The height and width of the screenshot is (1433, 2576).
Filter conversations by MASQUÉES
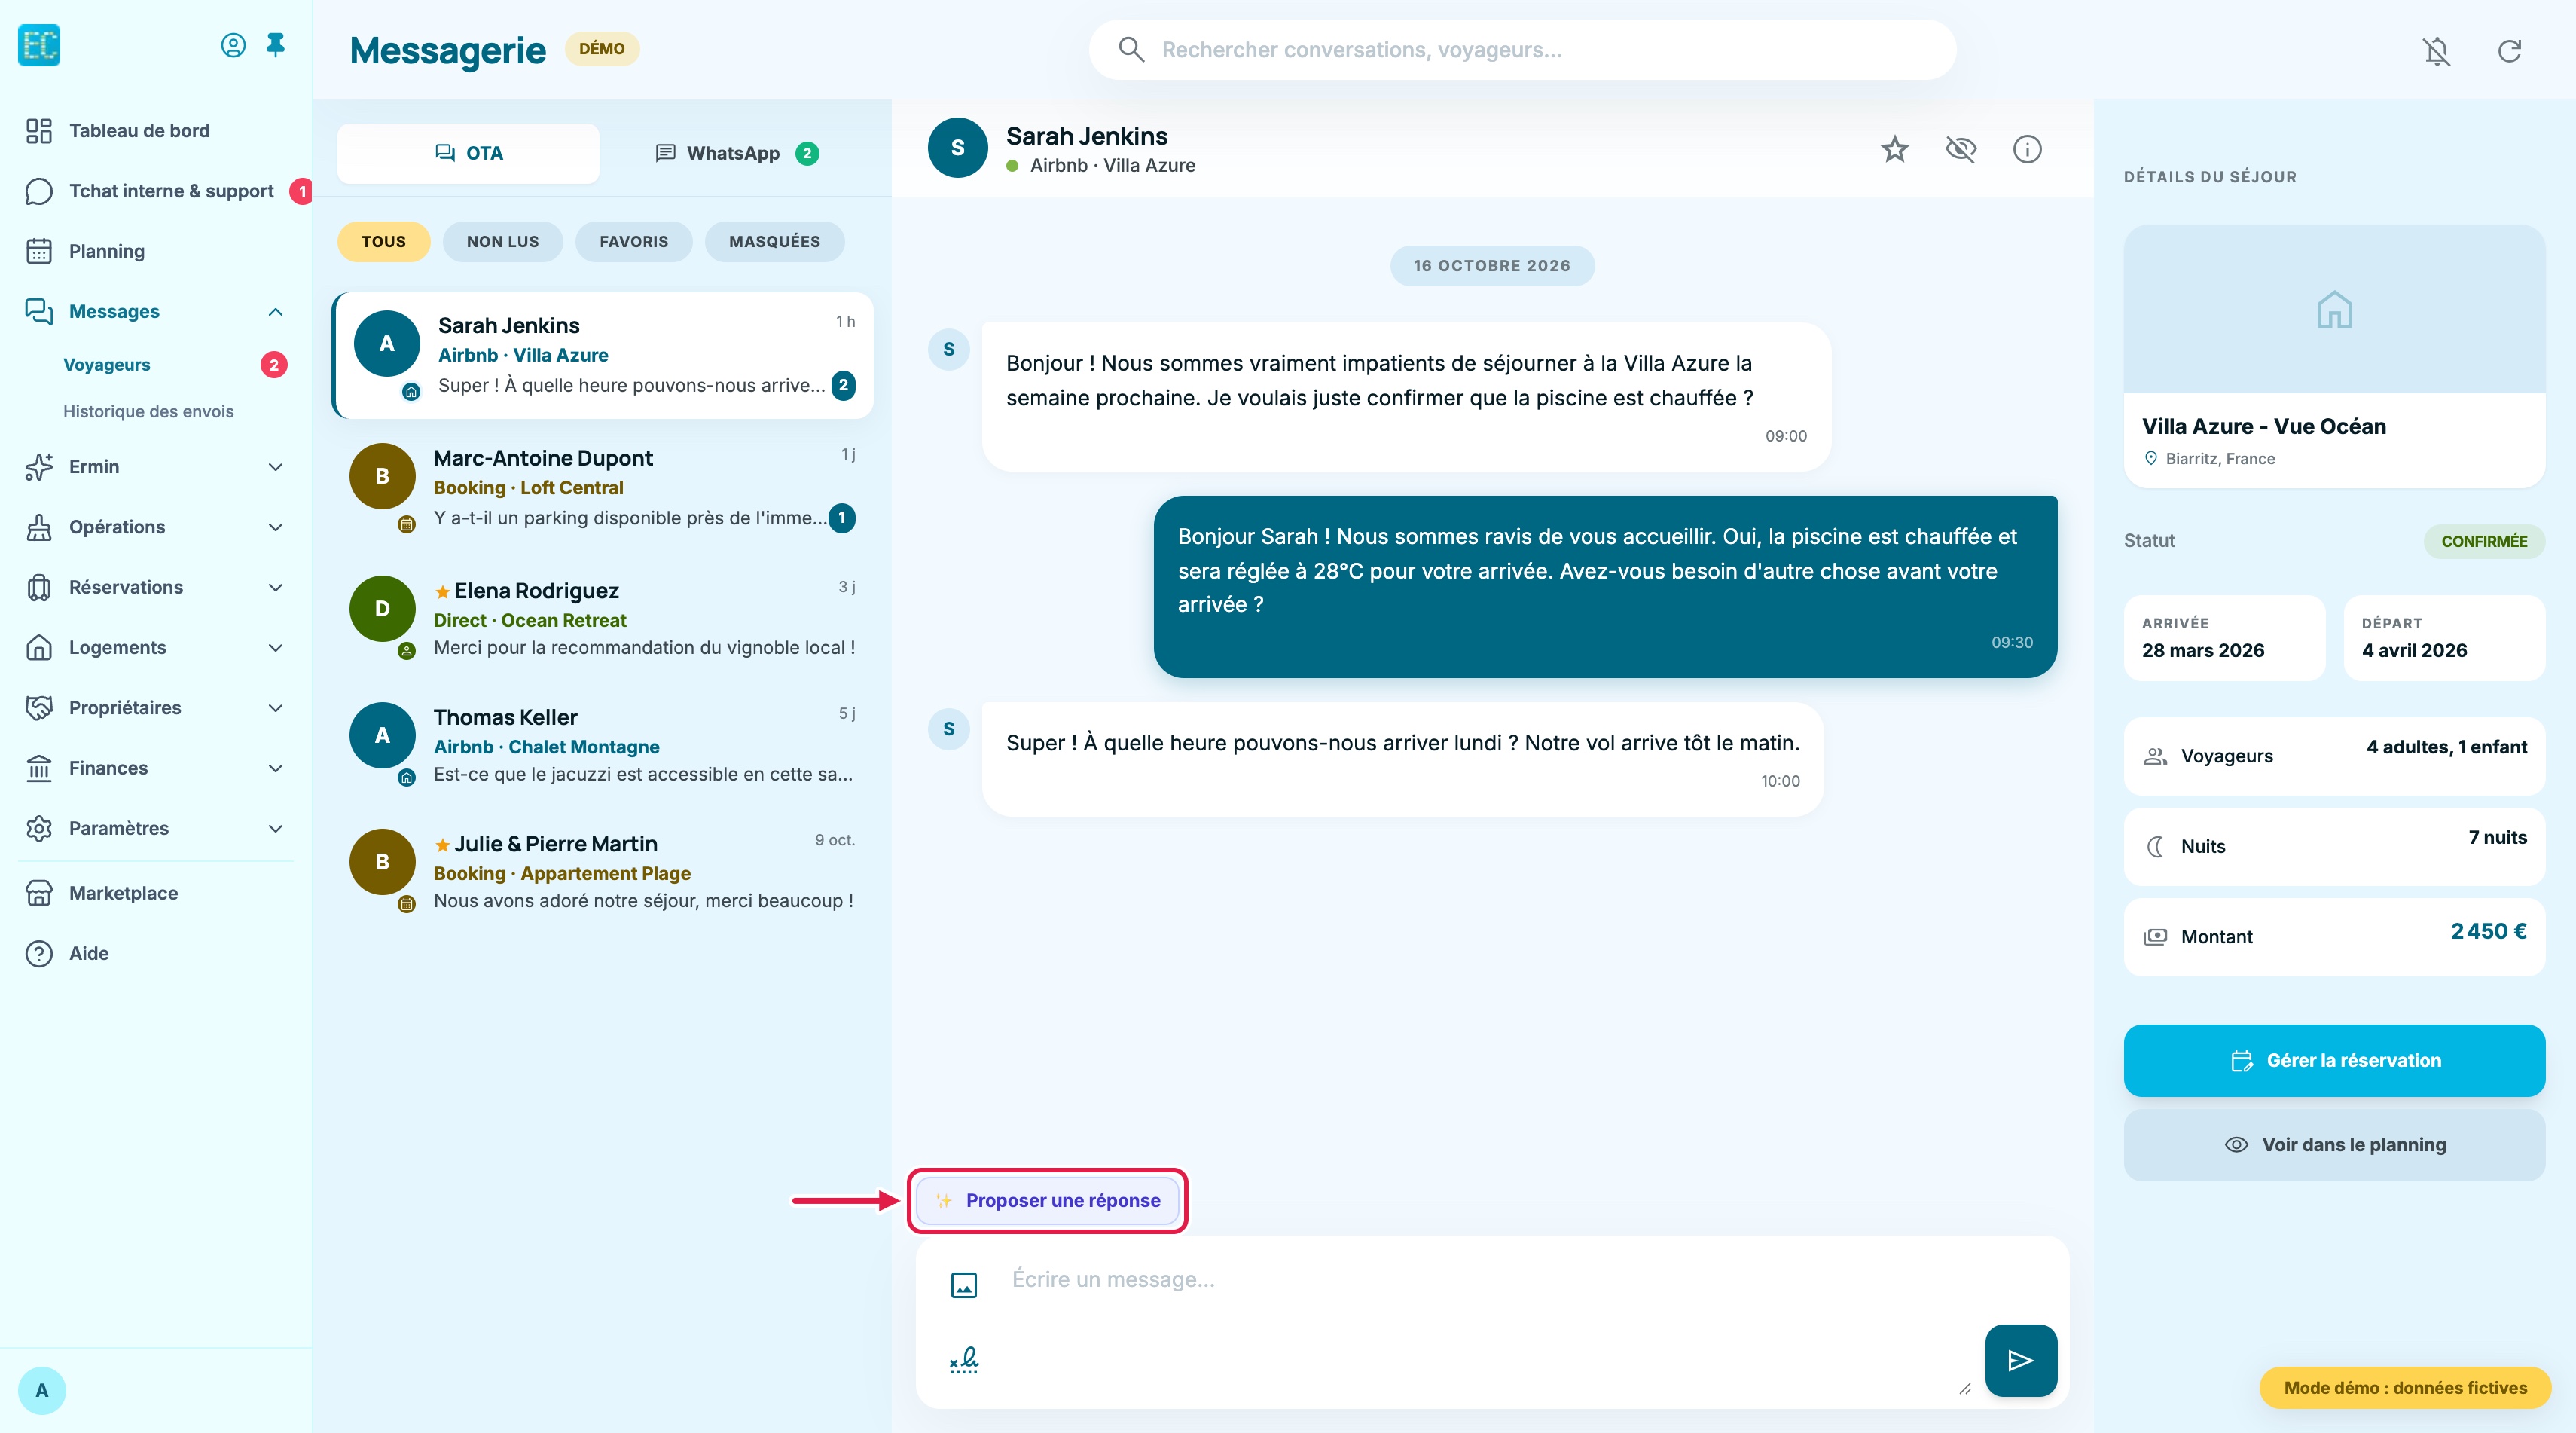click(775, 242)
